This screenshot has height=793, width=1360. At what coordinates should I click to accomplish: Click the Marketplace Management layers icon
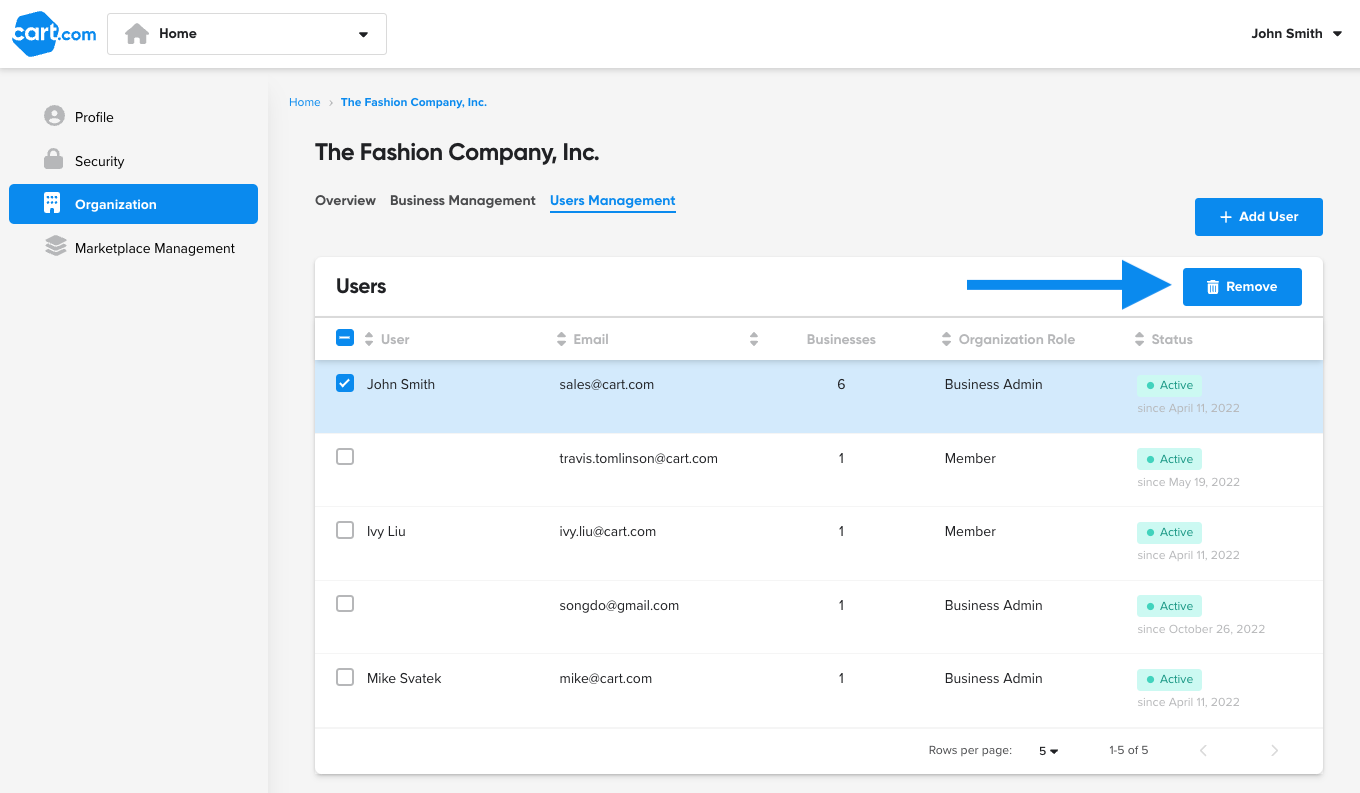click(x=55, y=247)
